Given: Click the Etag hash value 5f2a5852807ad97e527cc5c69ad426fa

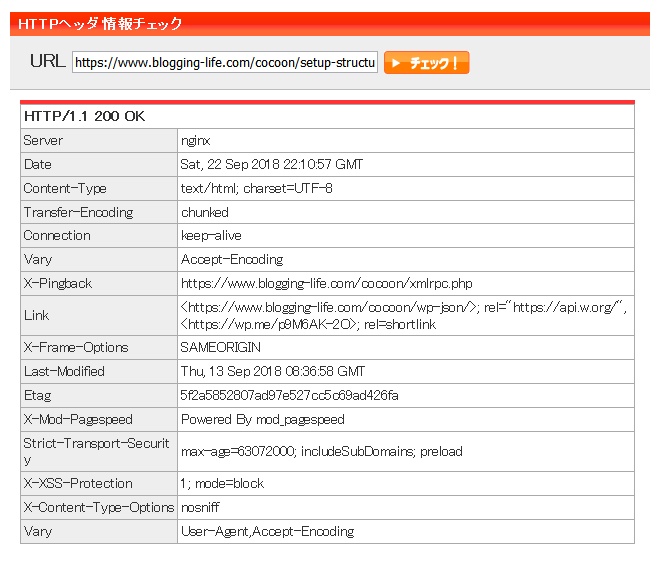Looking at the screenshot, I should click(289, 395).
